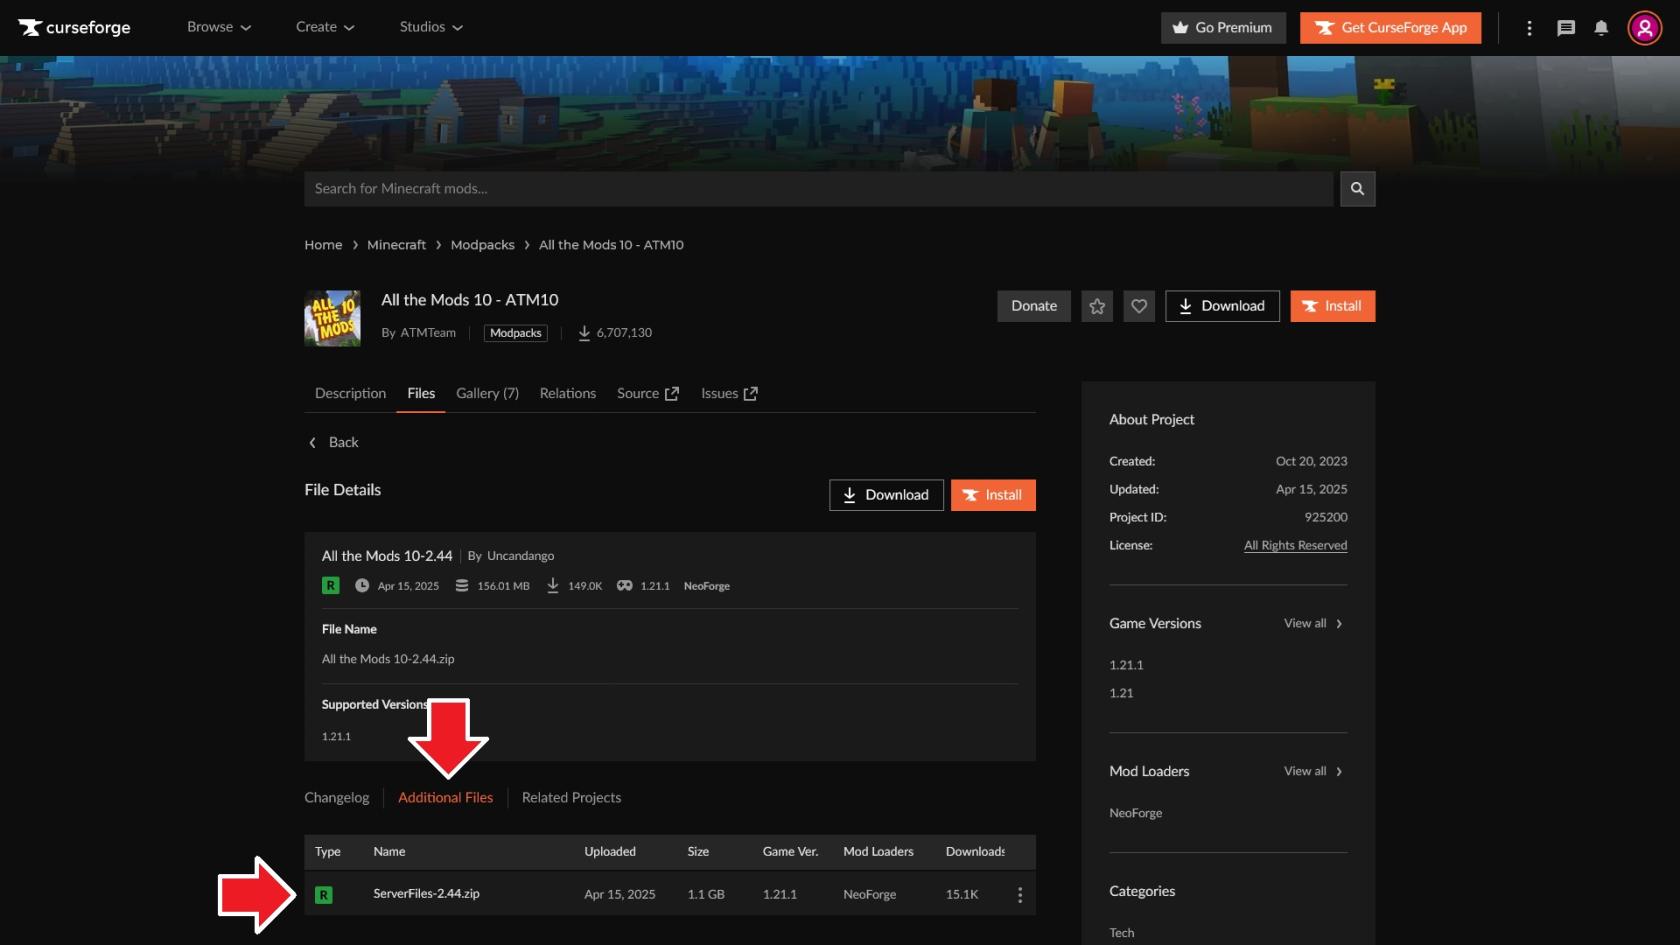Click the project header Download button
Image resolution: width=1680 pixels, height=945 pixels.
1222,306
